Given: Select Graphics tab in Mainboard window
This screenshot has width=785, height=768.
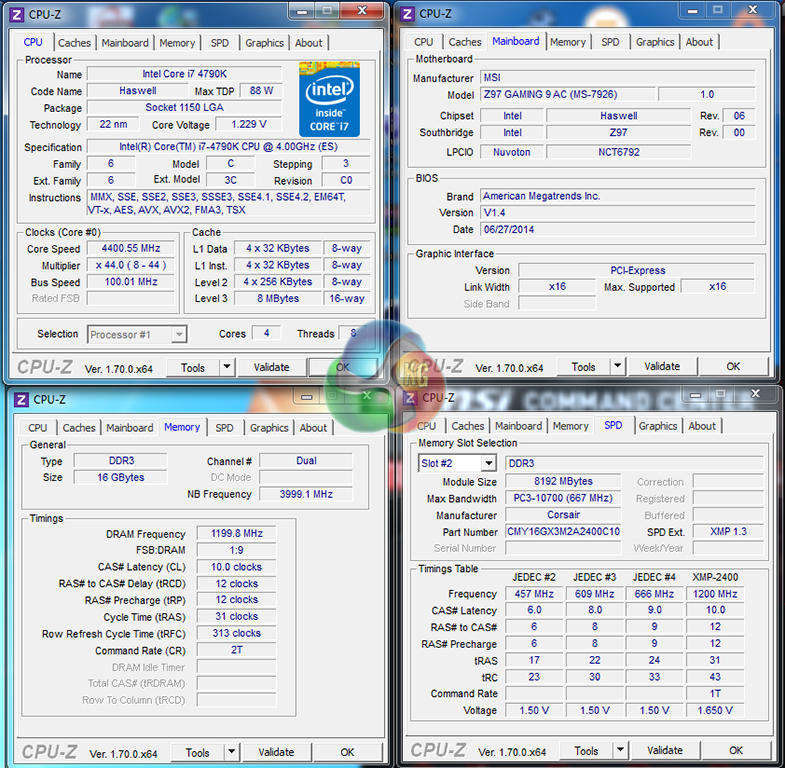Looking at the screenshot, I should 655,42.
